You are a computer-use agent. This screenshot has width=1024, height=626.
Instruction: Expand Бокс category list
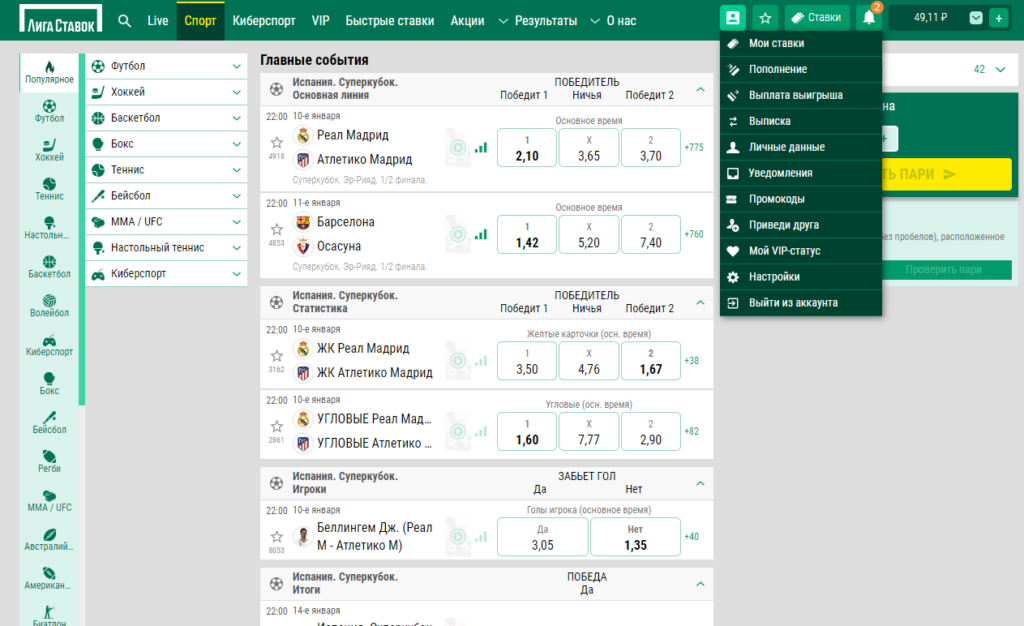(236, 144)
